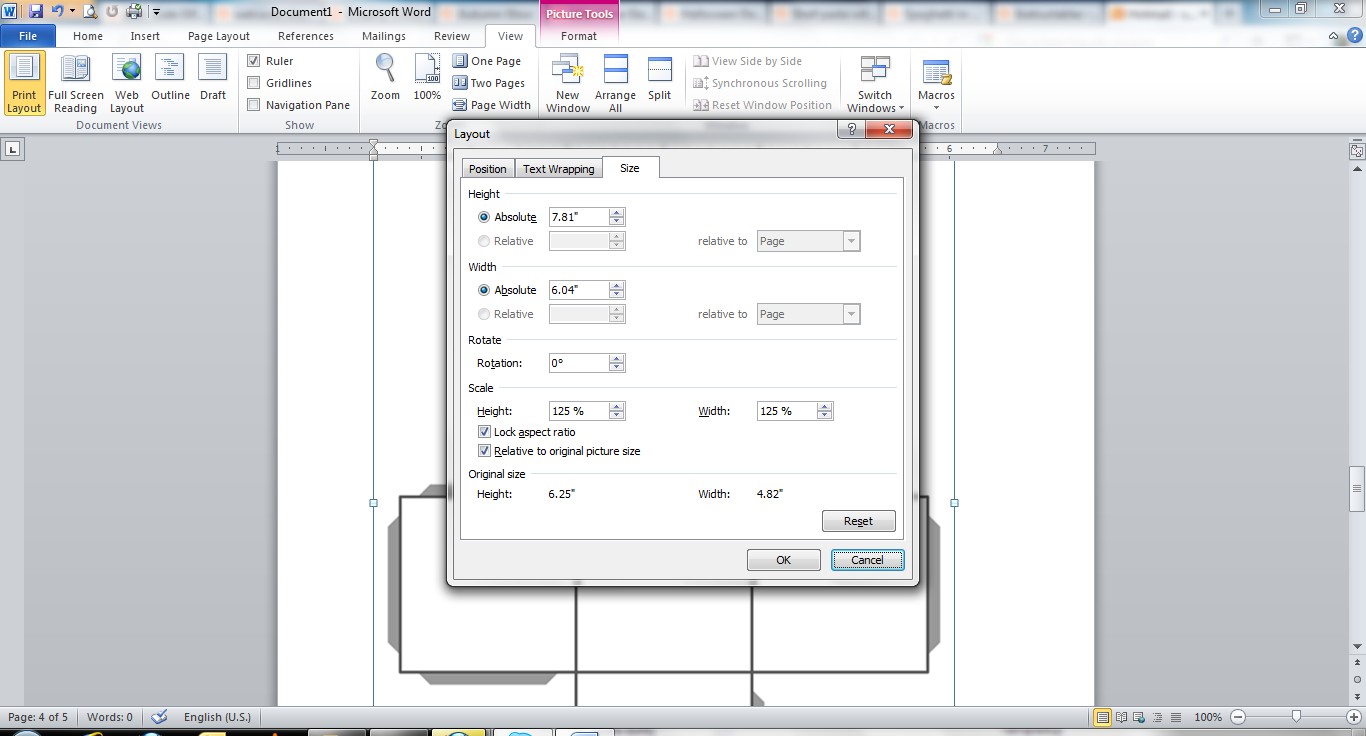Open Picture Tools Format tab

click(x=579, y=36)
